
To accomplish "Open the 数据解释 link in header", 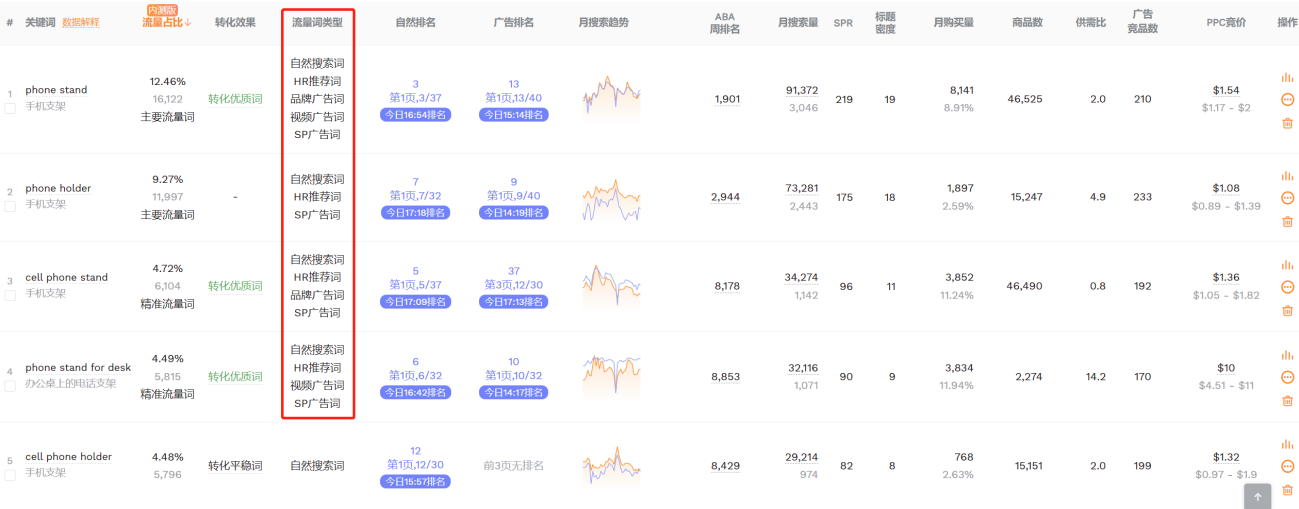I will (81, 22).
